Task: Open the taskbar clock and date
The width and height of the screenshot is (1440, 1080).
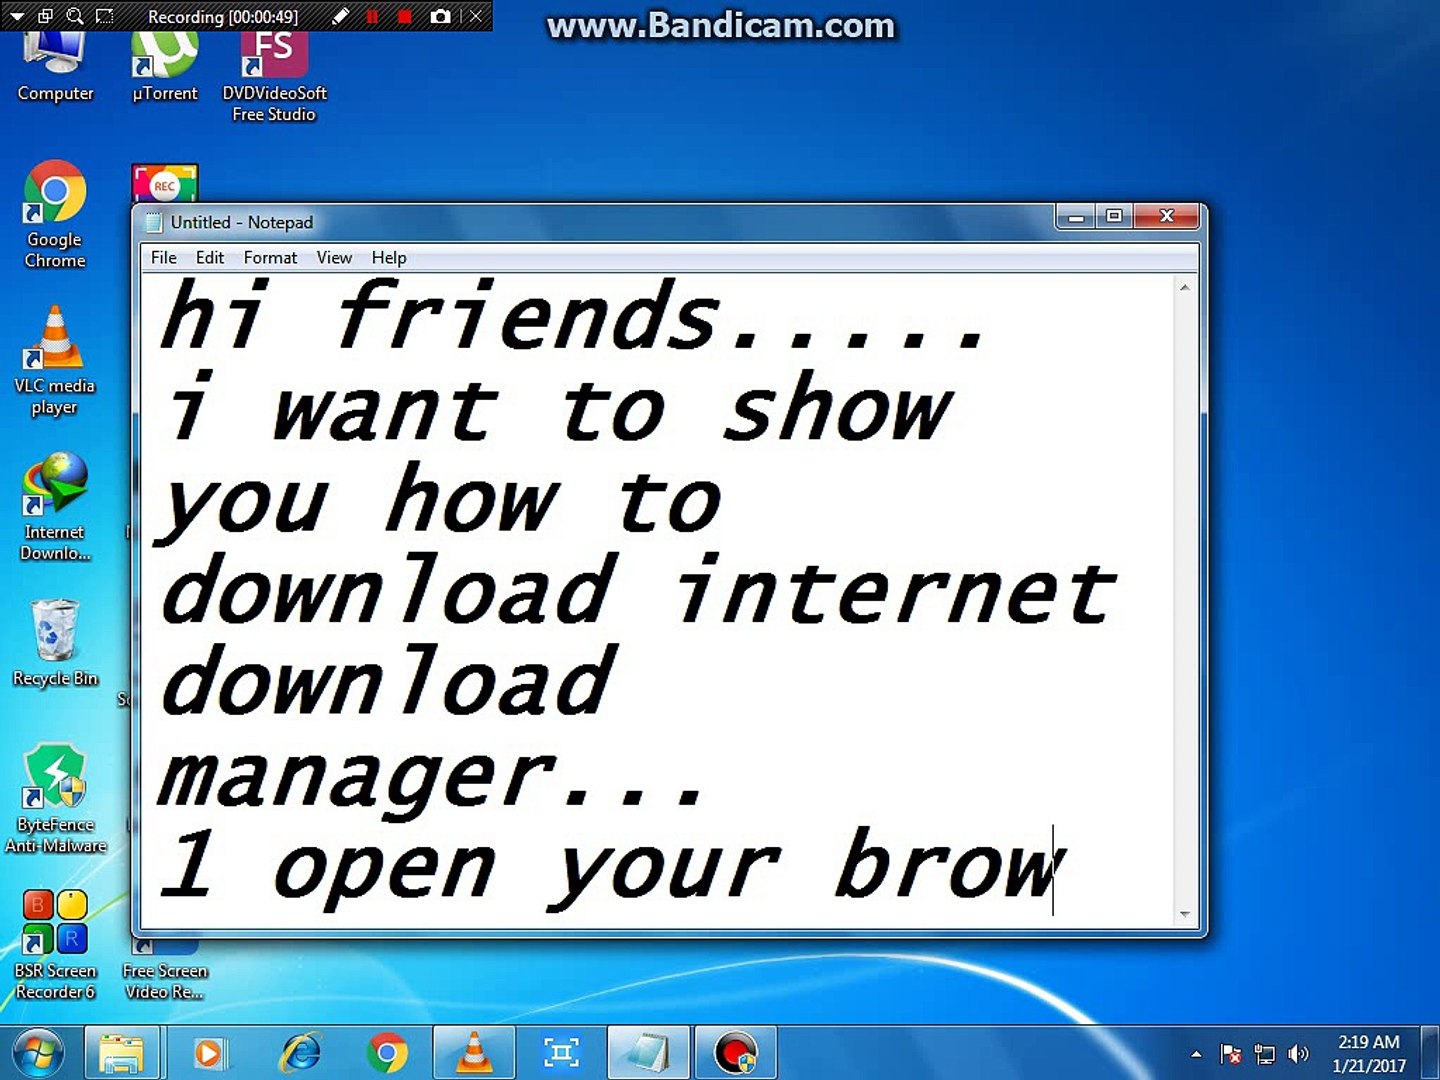Action: [x=1369, y=1054]
